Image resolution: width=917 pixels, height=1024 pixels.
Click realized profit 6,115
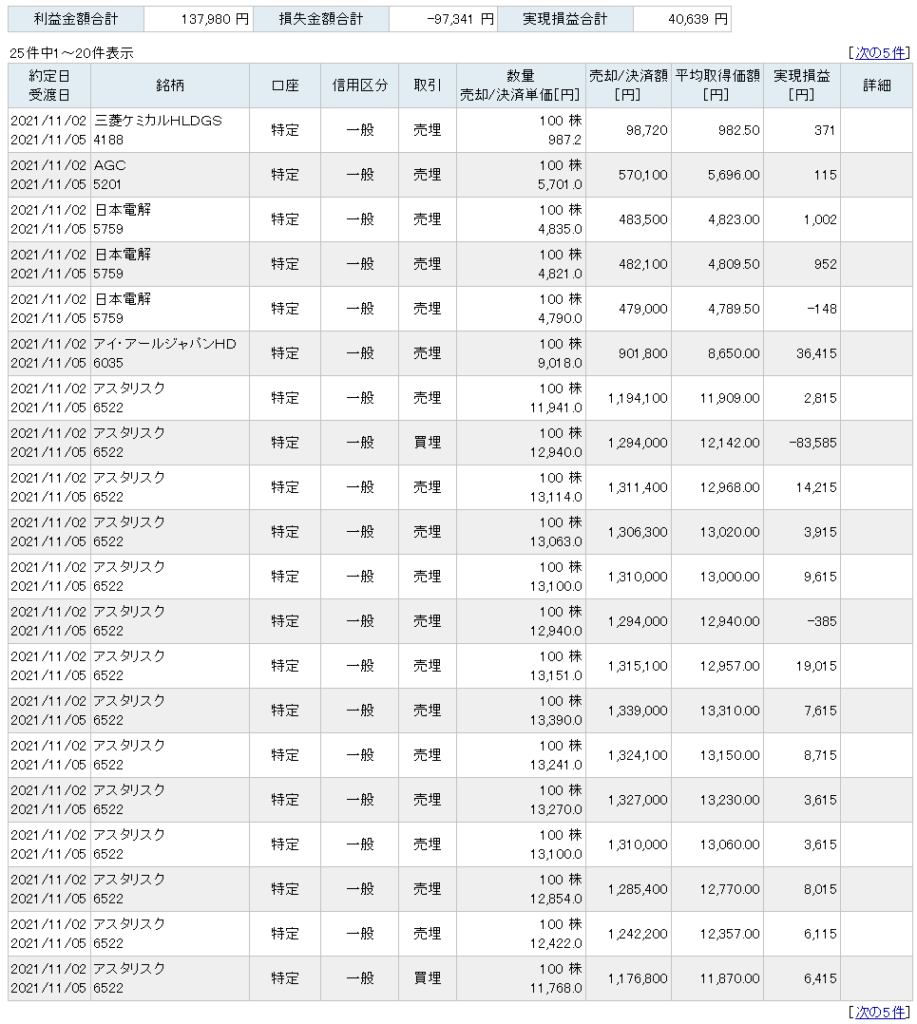tap(820, 934)
